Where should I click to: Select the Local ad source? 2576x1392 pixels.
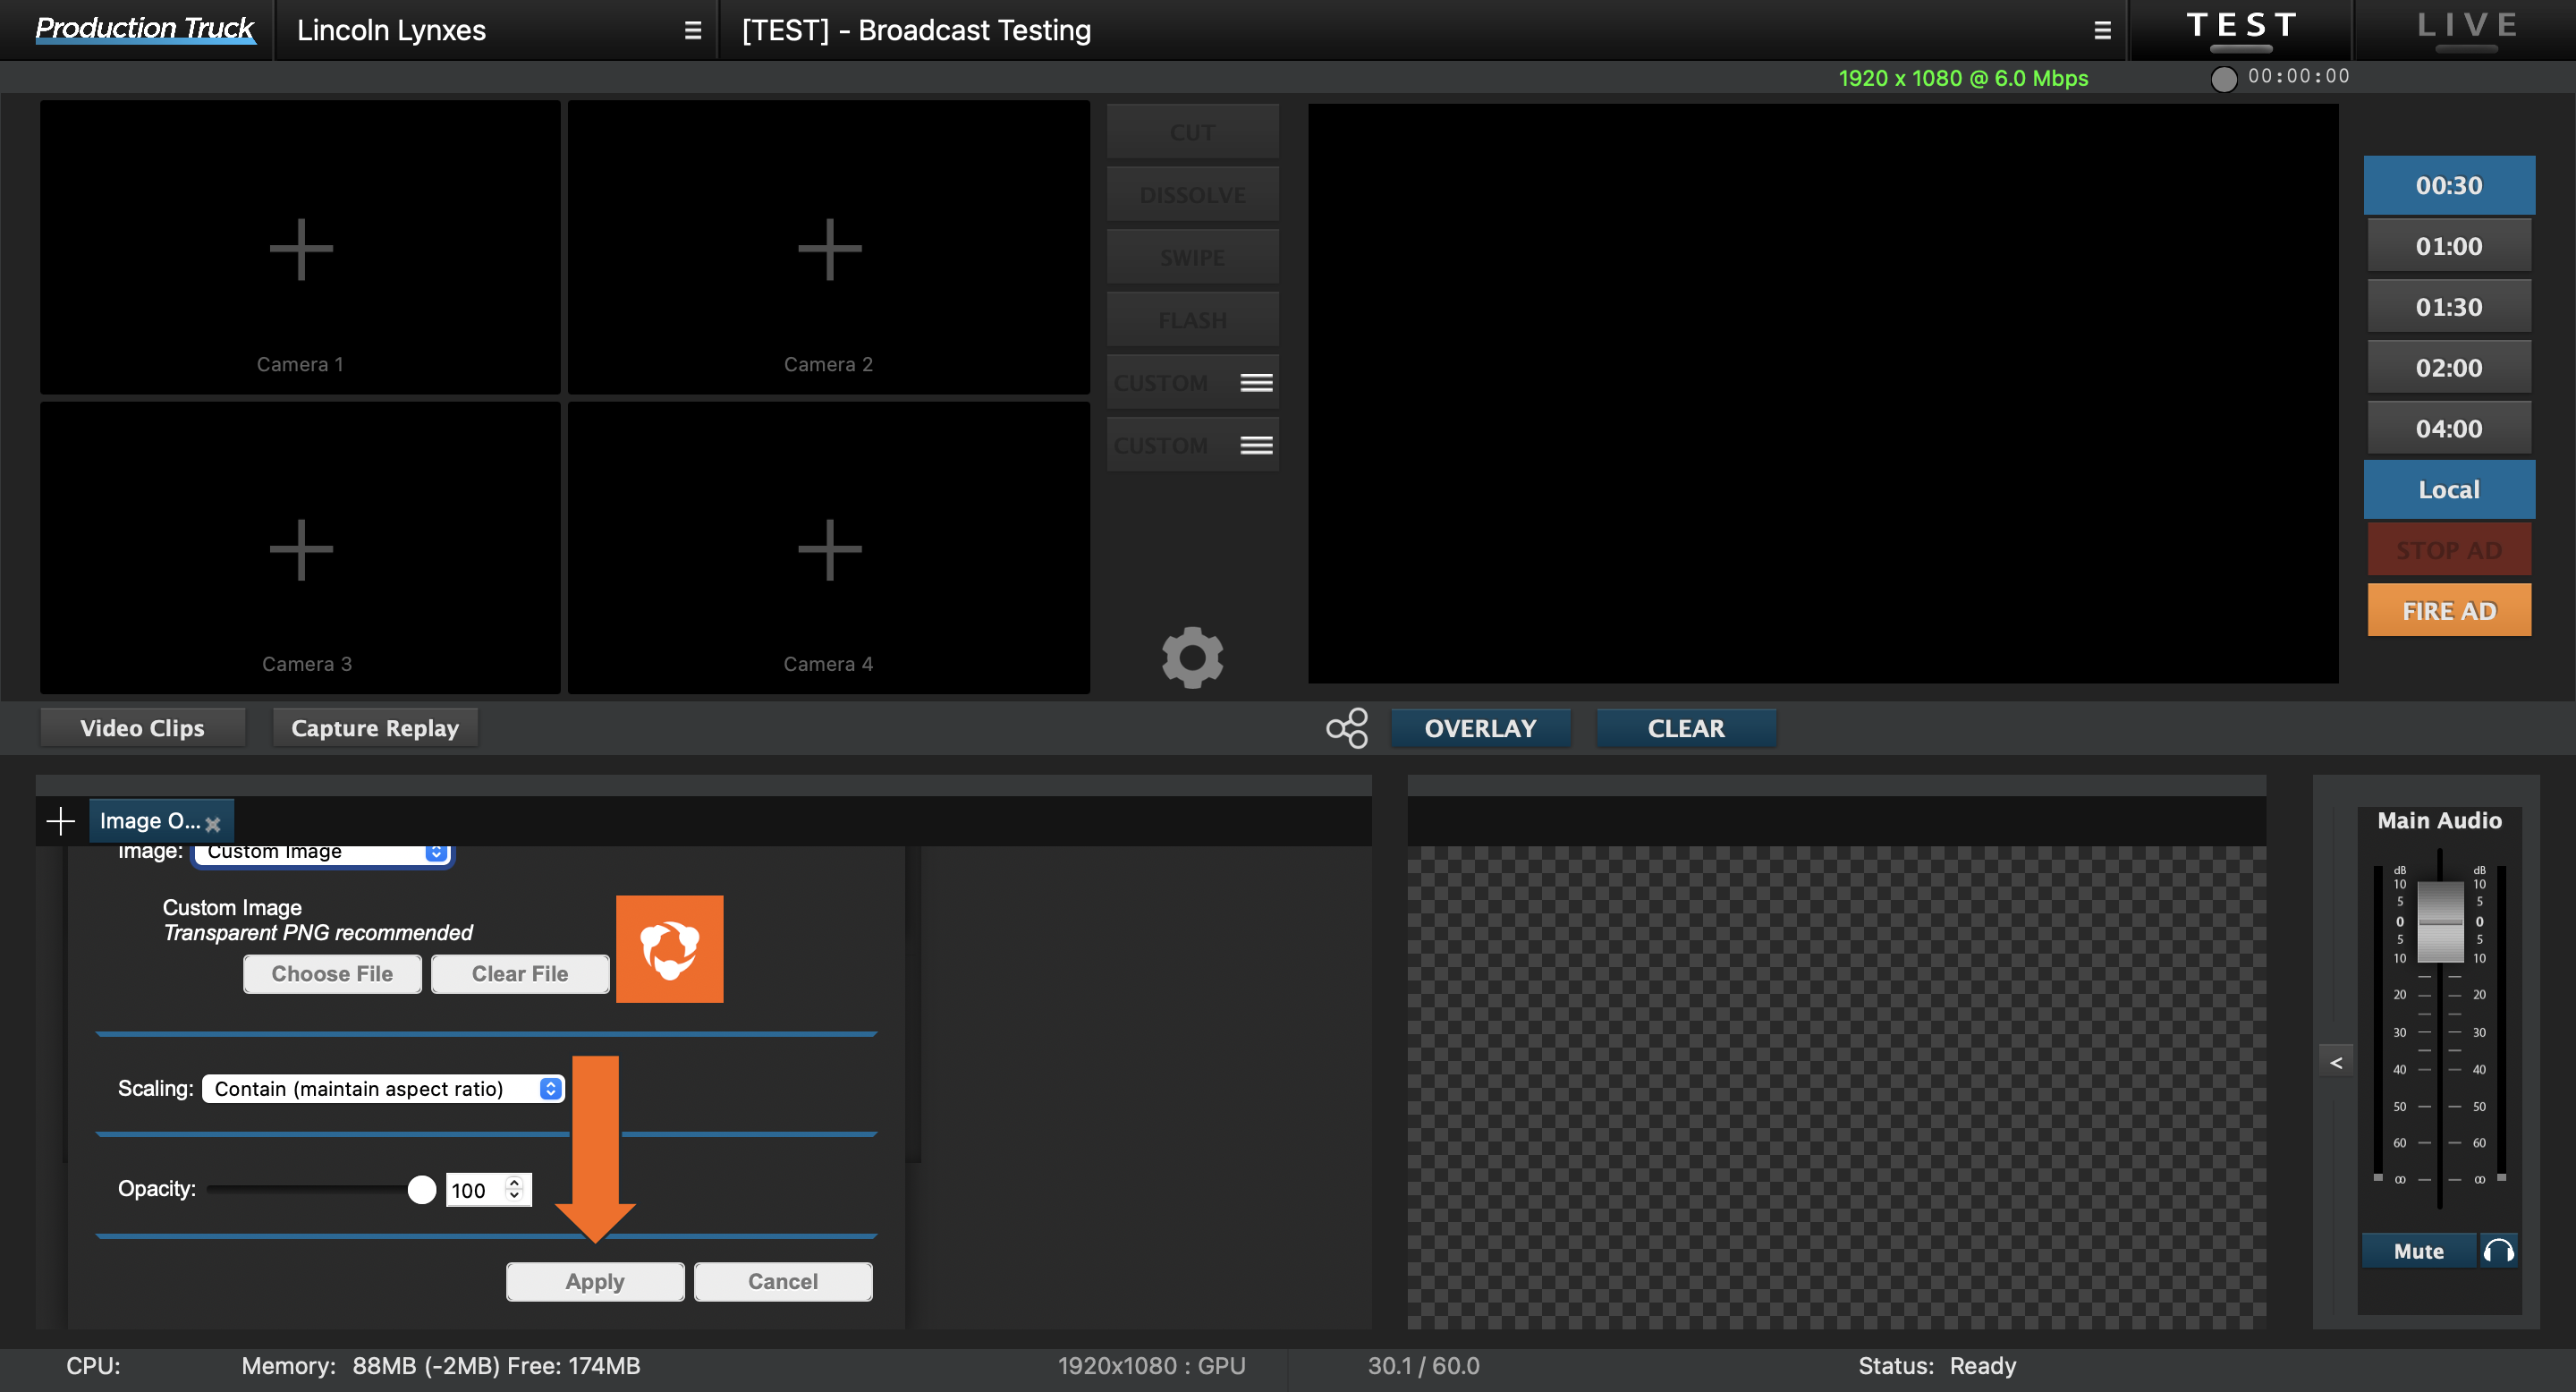[x=2448, y=489]
